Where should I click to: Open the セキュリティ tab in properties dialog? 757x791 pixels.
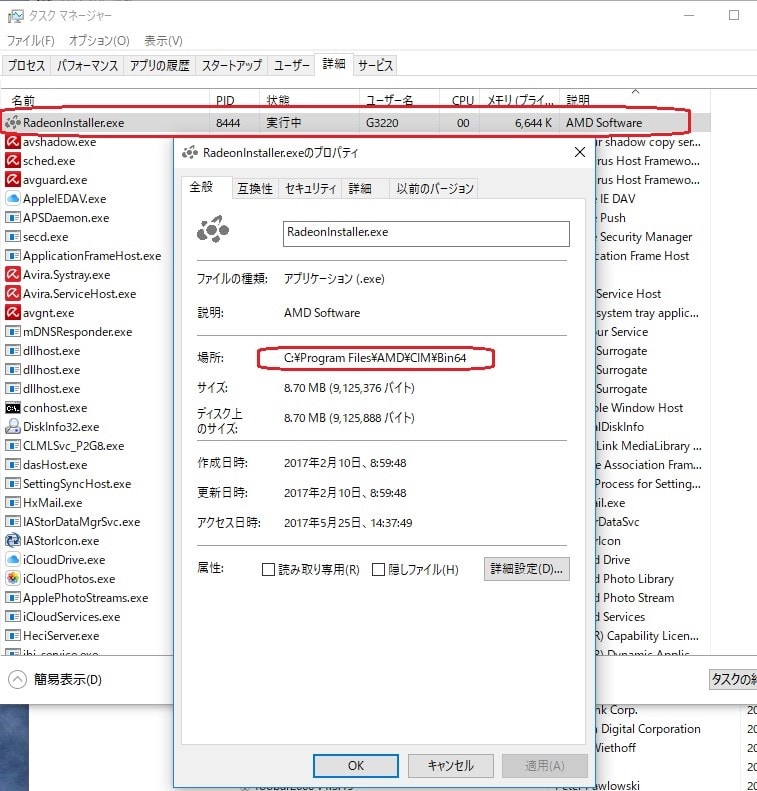(310, 189)
